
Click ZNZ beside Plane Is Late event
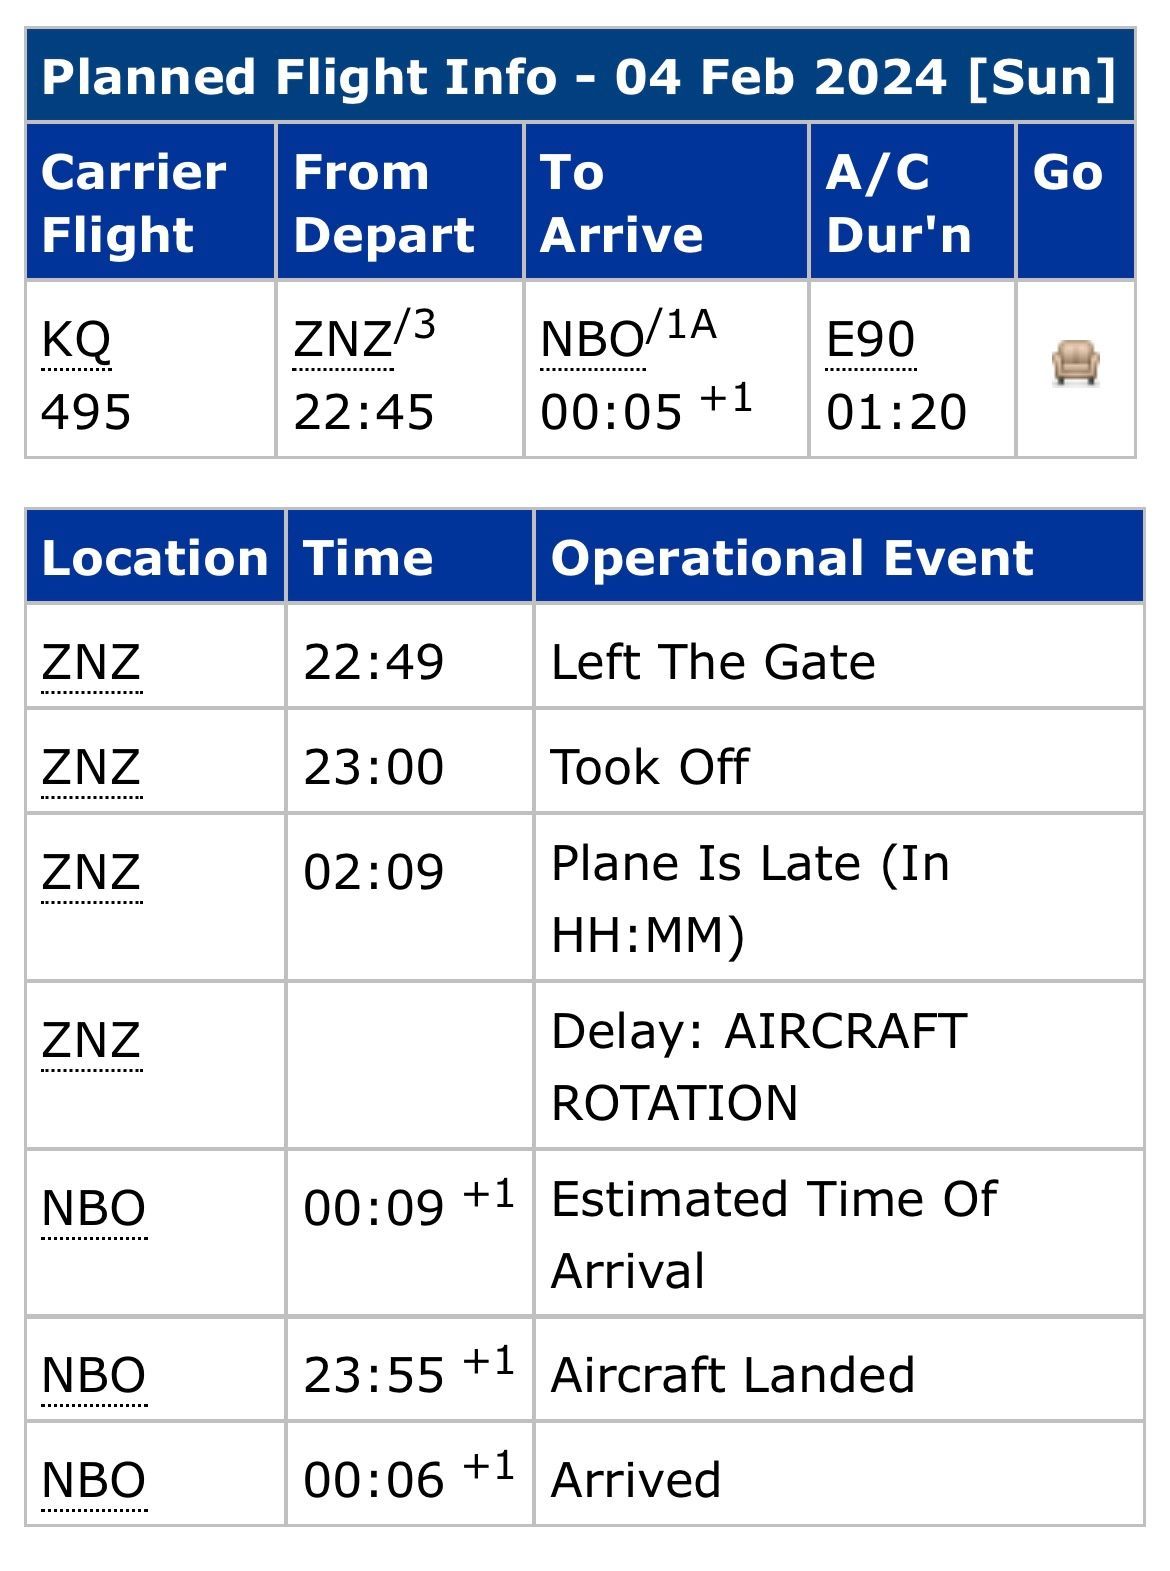pos(91,872)
